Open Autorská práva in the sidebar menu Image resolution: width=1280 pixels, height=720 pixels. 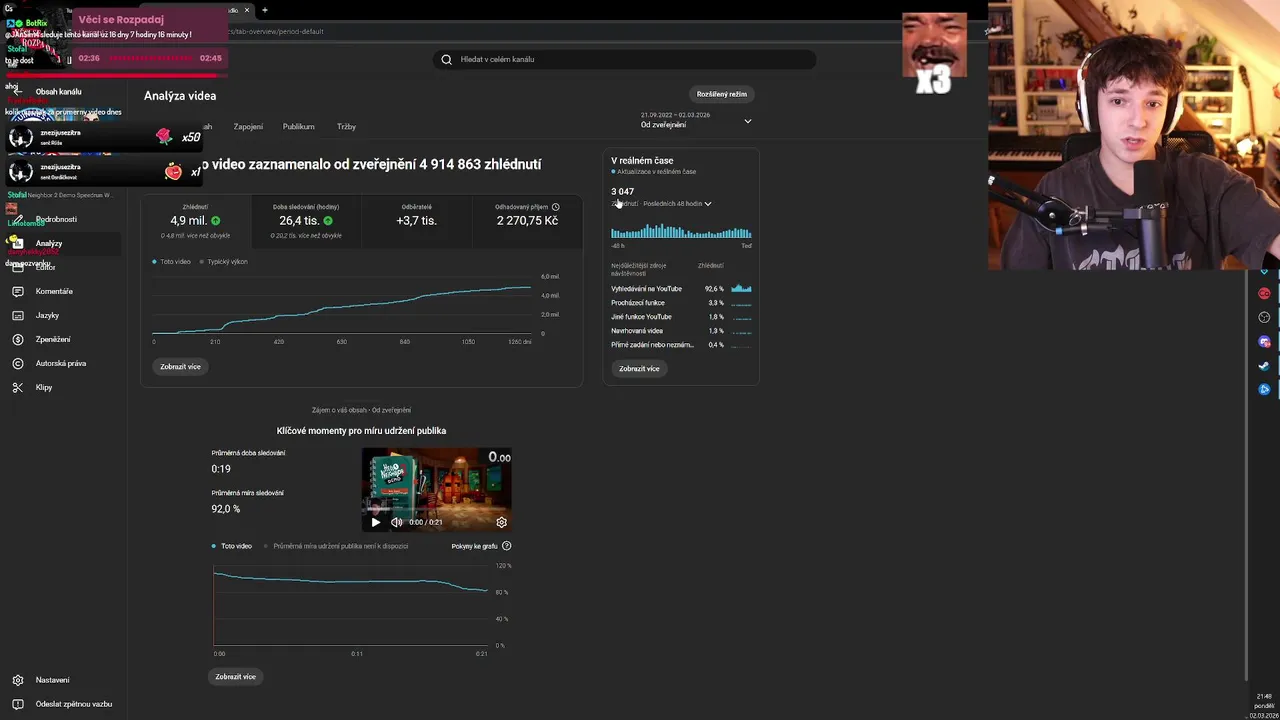click(64, 363)
